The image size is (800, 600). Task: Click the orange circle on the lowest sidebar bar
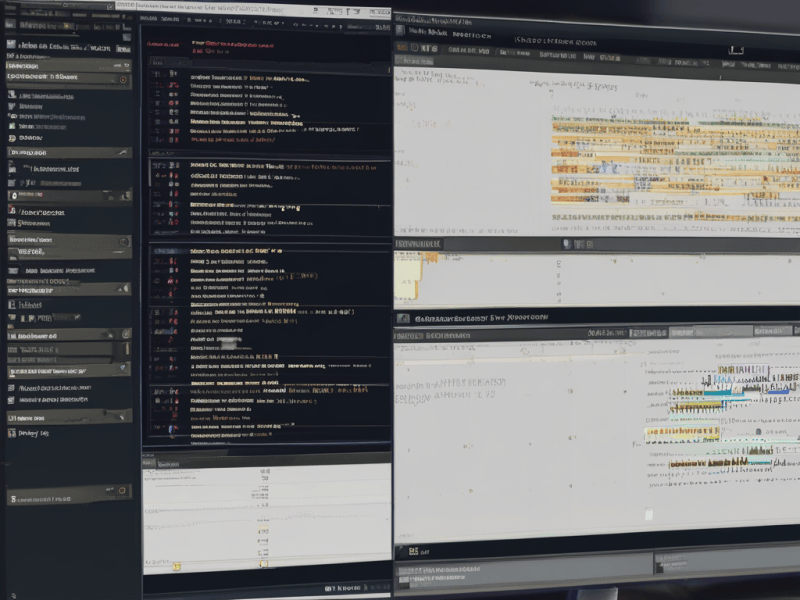coord(122,491)
